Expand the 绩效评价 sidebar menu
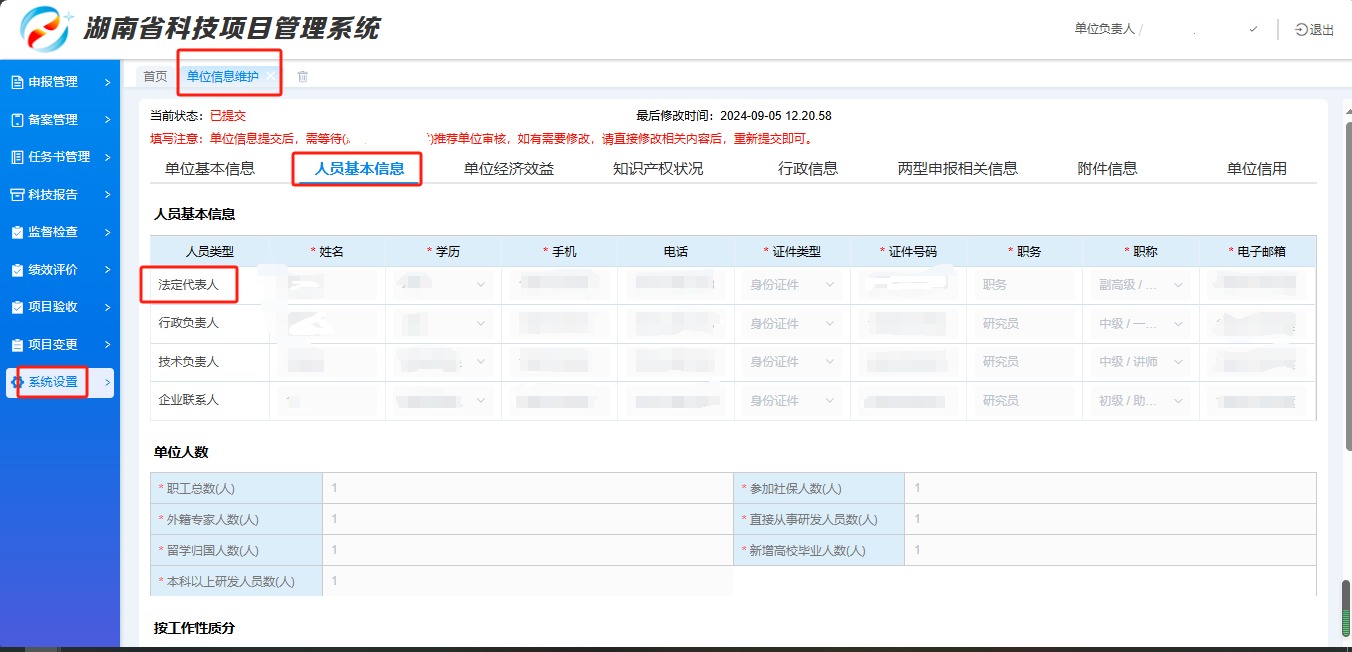 click(x=107, y=270)
